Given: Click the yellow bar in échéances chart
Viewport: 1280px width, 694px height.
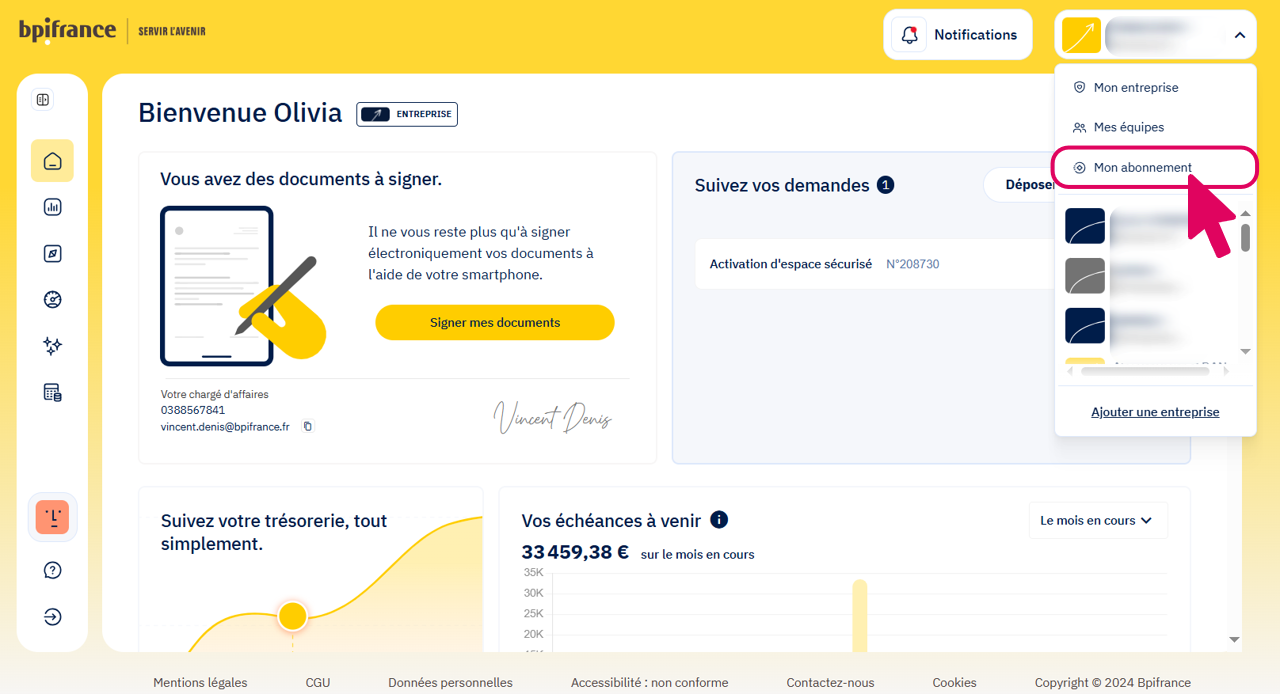Looking at the screenshot, I should (x=859, y=615).
